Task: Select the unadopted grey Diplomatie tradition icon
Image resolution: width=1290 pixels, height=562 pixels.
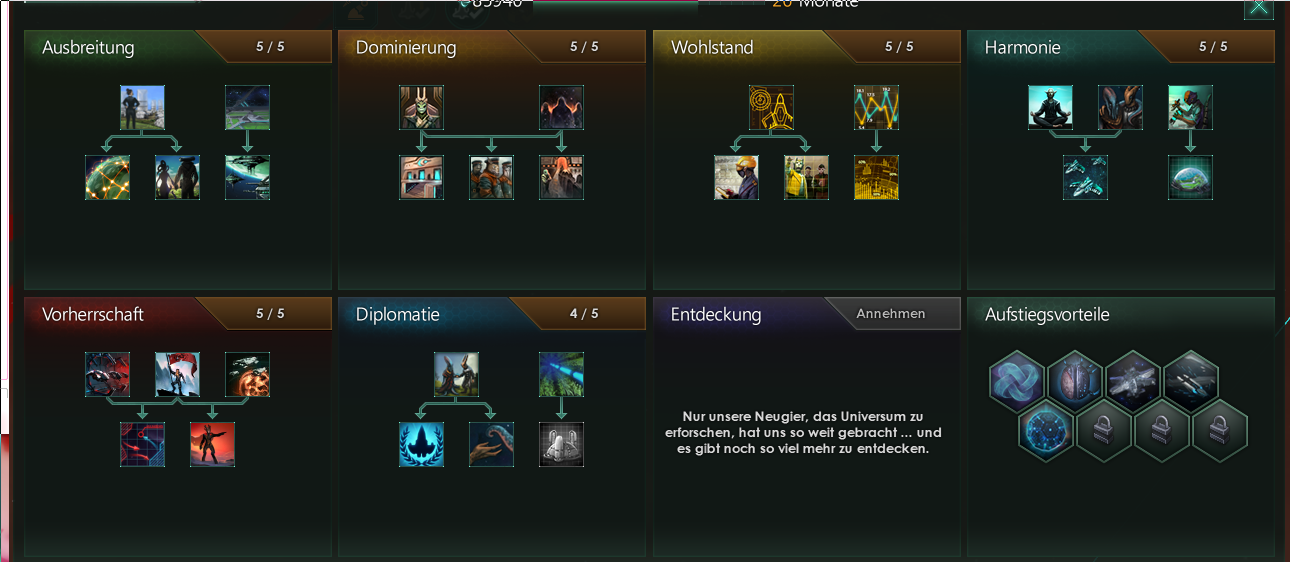Action: pos(561,444)
